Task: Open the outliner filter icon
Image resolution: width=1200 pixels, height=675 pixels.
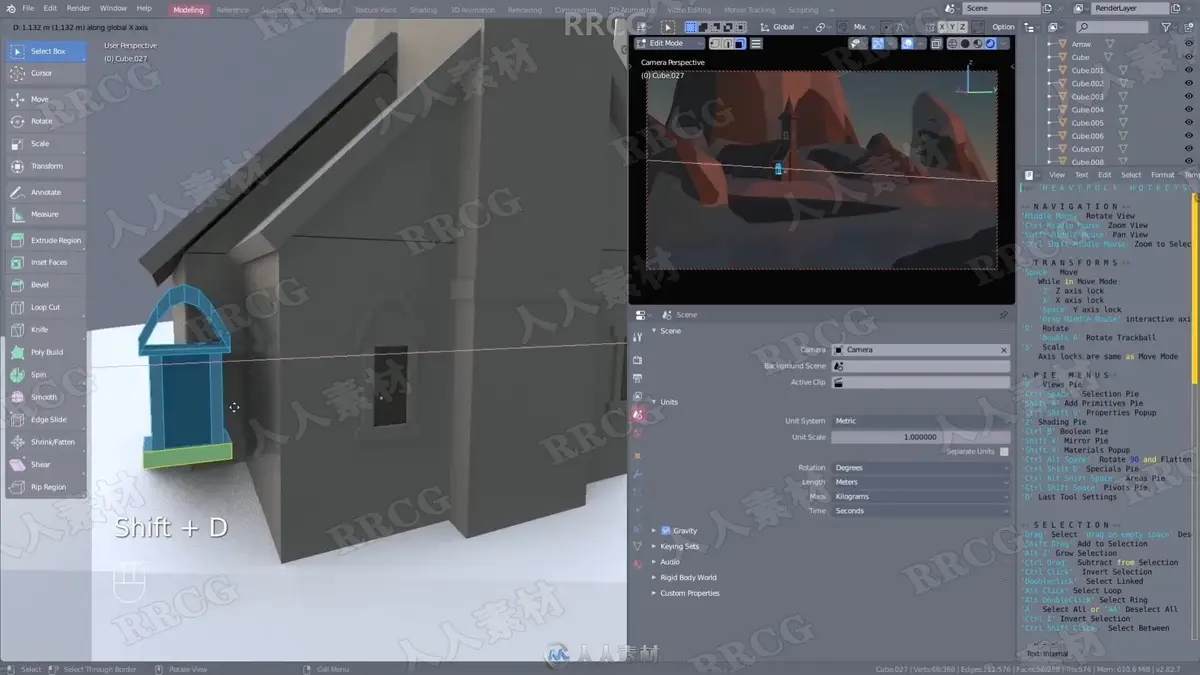Action: click(x=1167, y=28)
